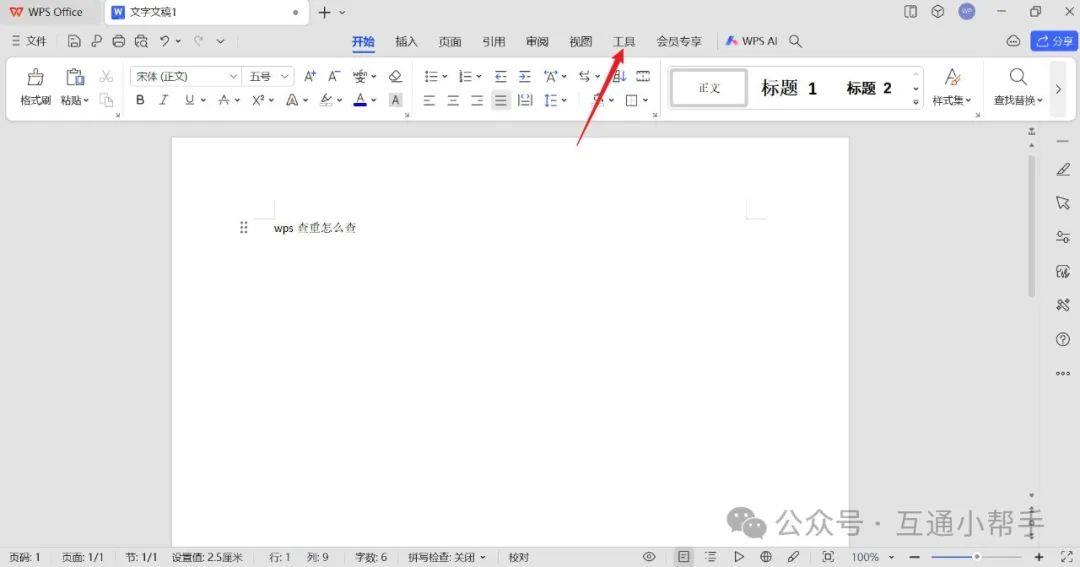Screen dimensions: 1080x567
Task: Open the 文件 (File) menu
Action: click(29, 41)
